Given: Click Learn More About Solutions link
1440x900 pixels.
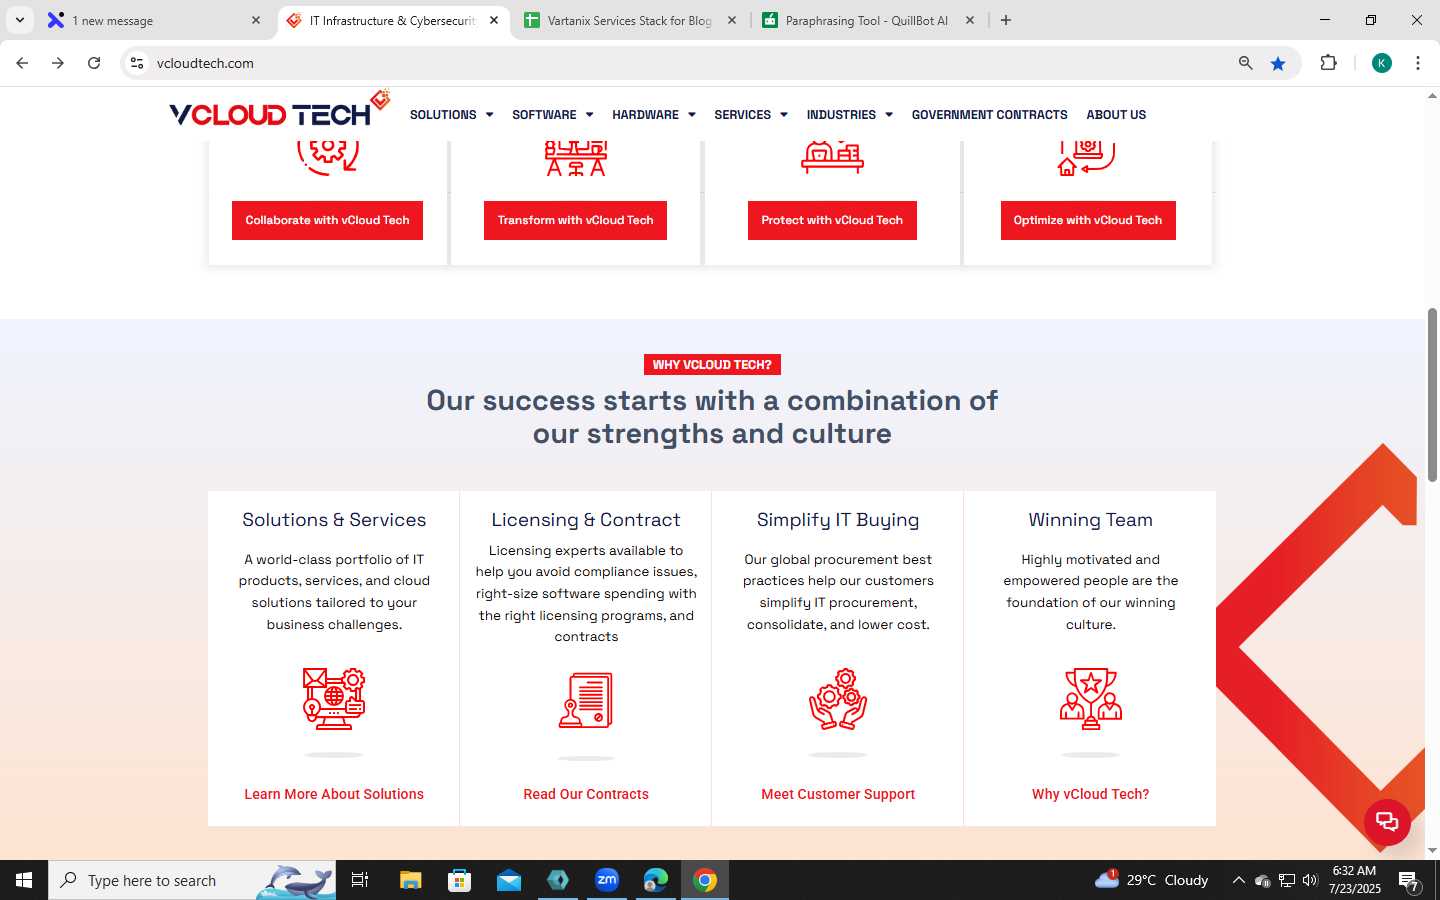Looking at the screenshot, I should (334, 794).
